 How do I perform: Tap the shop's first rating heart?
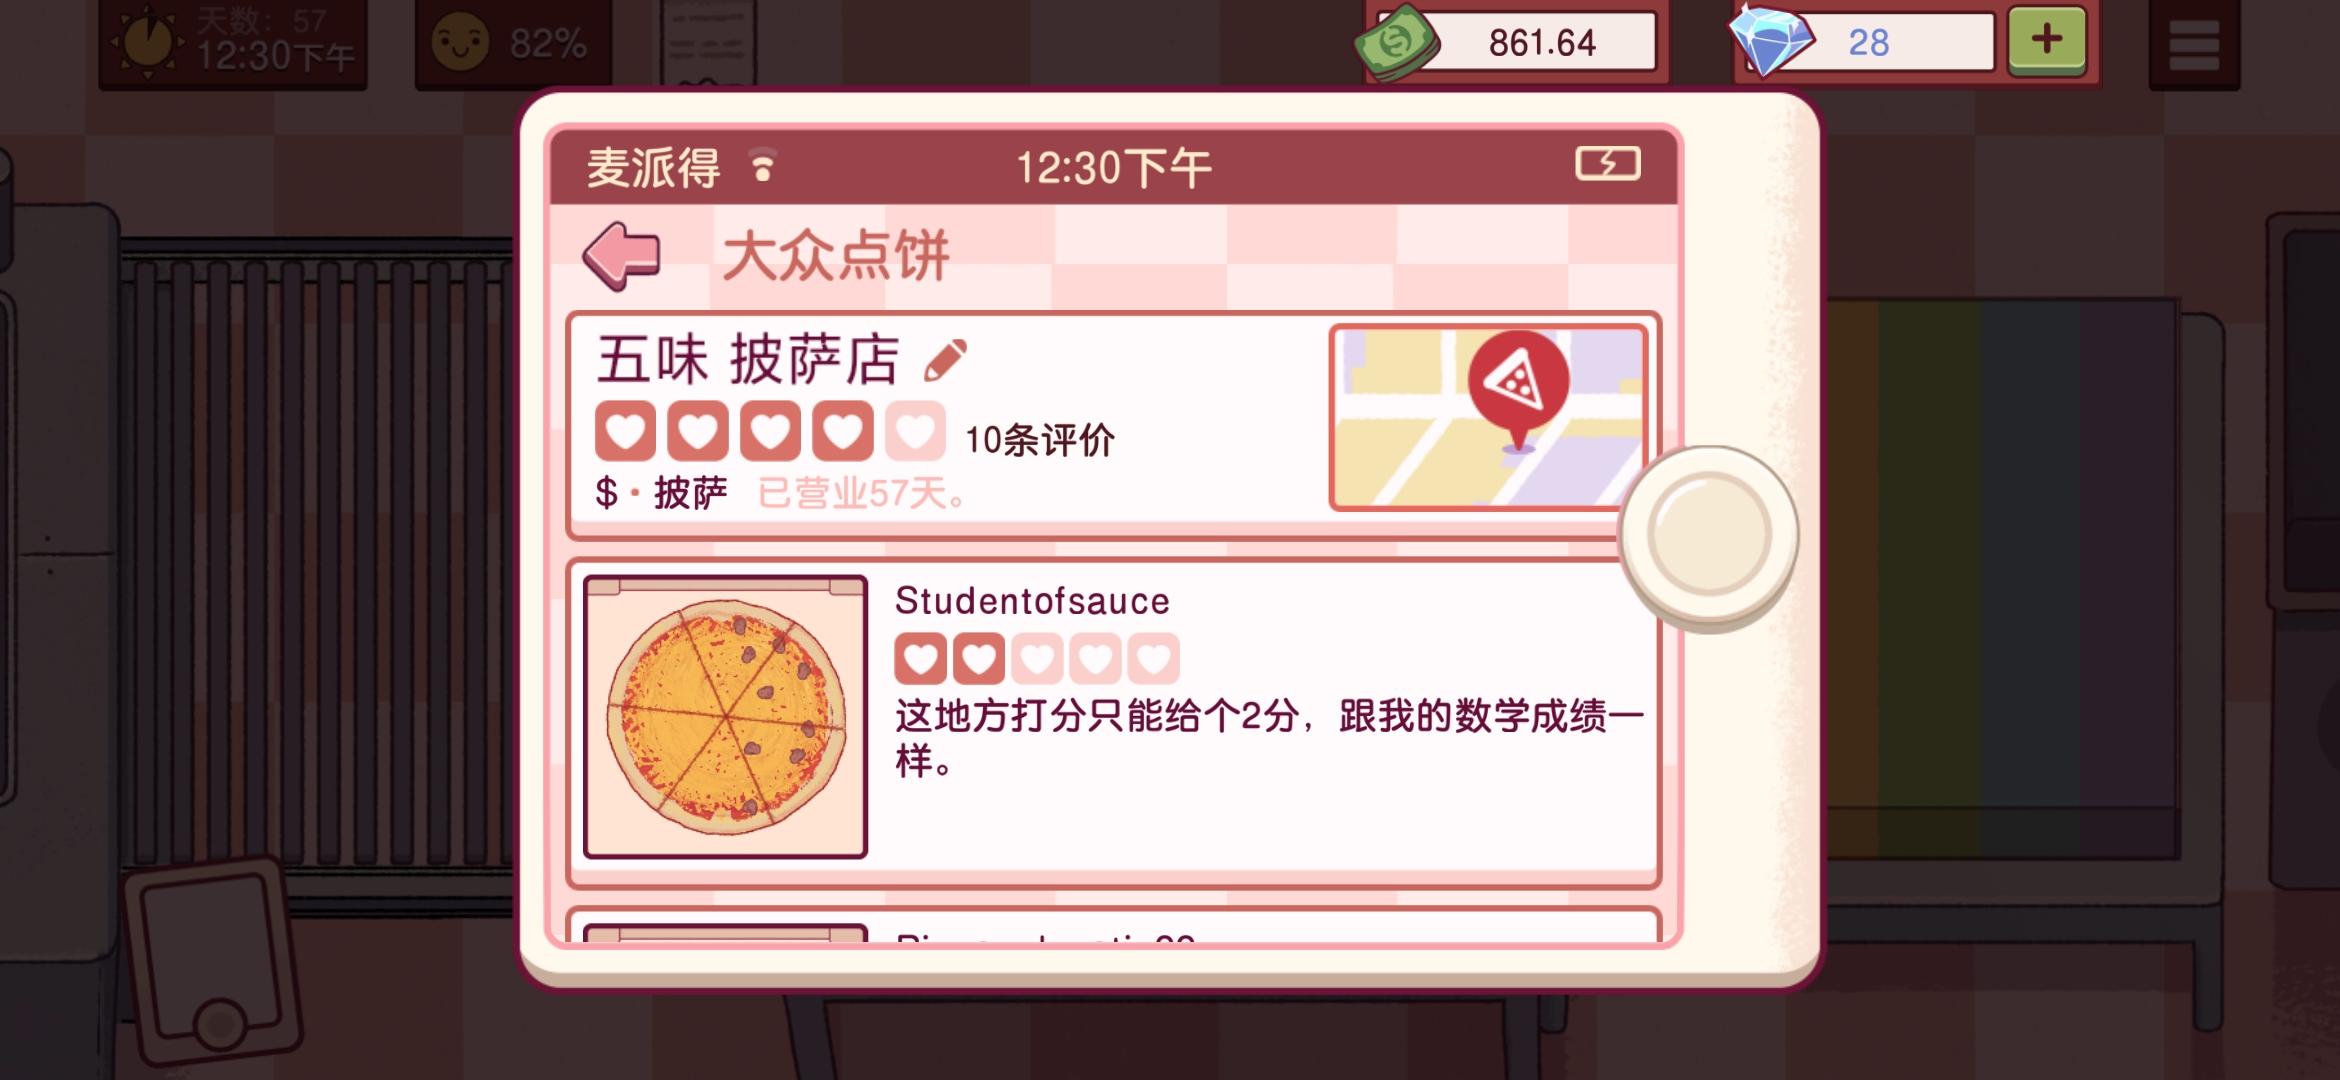(x=625, y=432)
